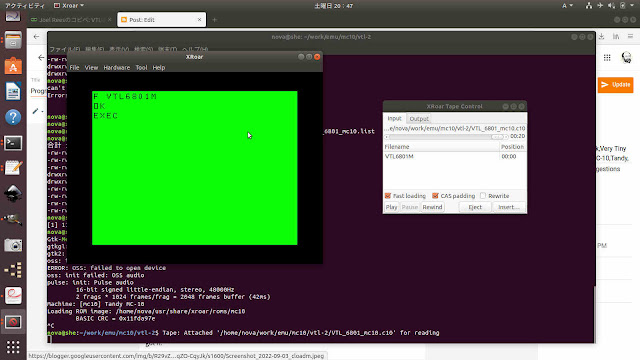Open the Tool menu in XRoar
The width and height of the screenshot is (640, 360).
[141, 68]
